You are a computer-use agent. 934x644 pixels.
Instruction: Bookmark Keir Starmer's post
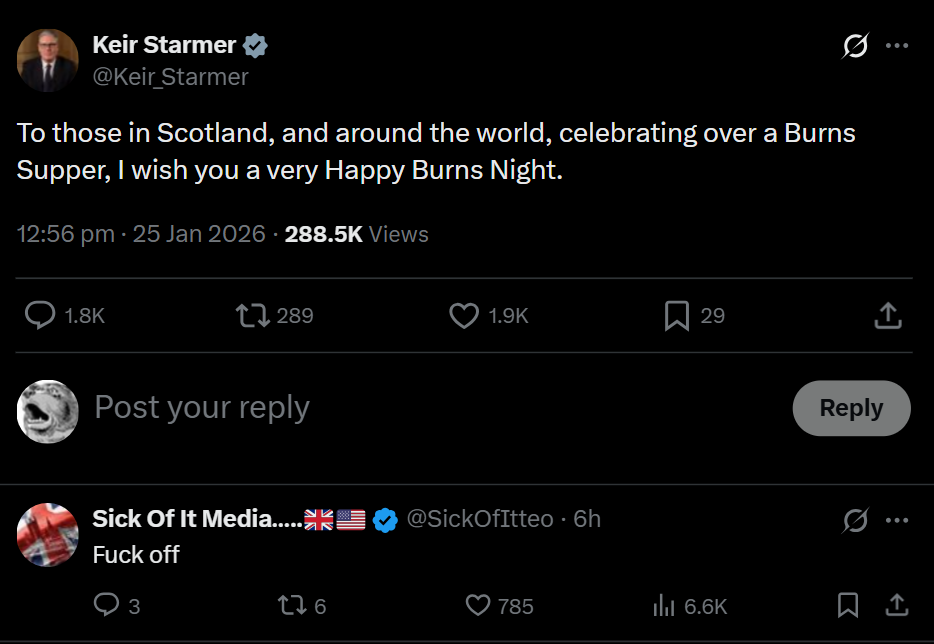677,316
